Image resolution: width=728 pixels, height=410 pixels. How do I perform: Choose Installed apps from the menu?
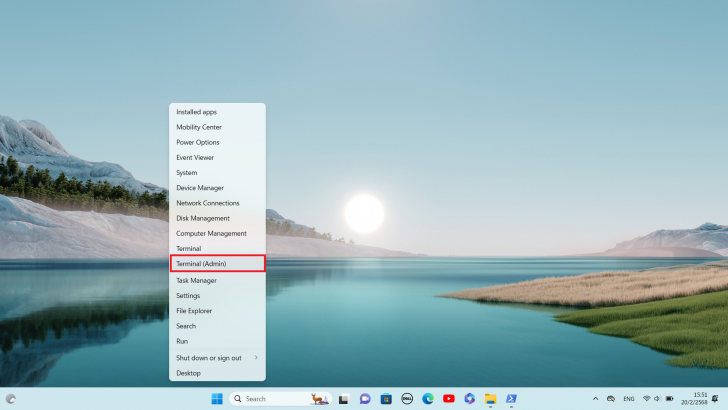(217, 112)
